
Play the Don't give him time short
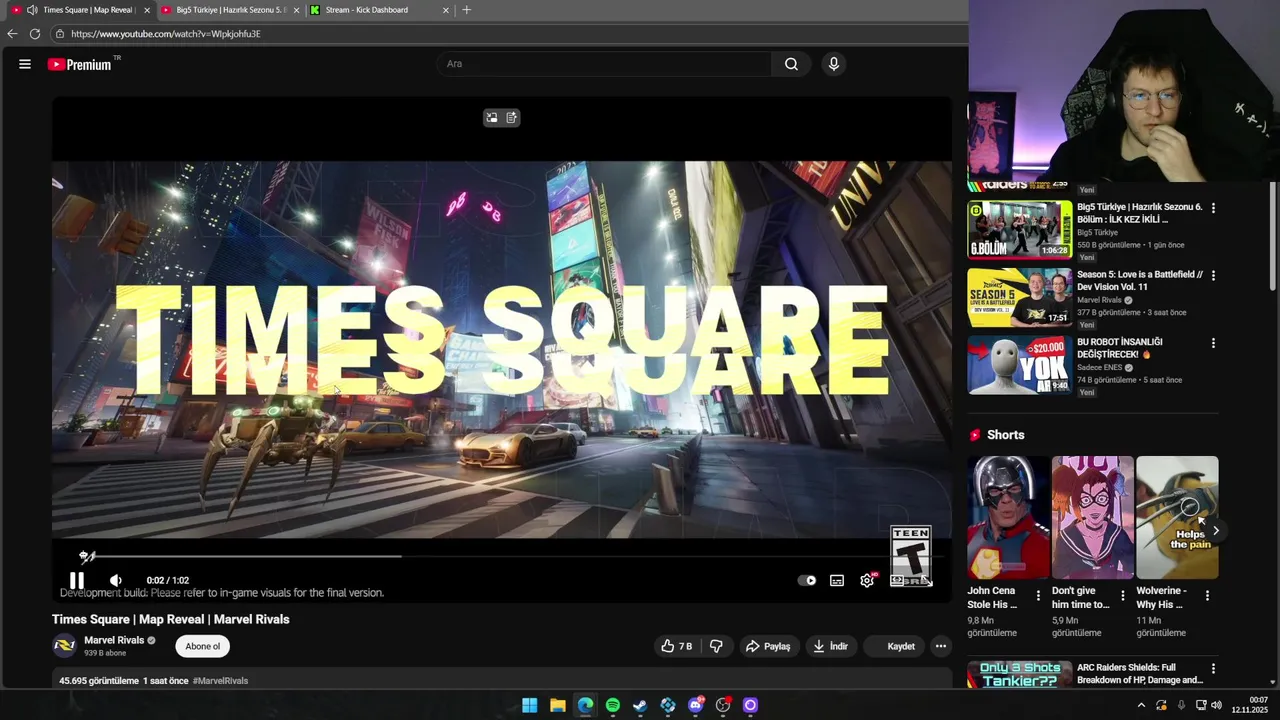coord(1093,517)
